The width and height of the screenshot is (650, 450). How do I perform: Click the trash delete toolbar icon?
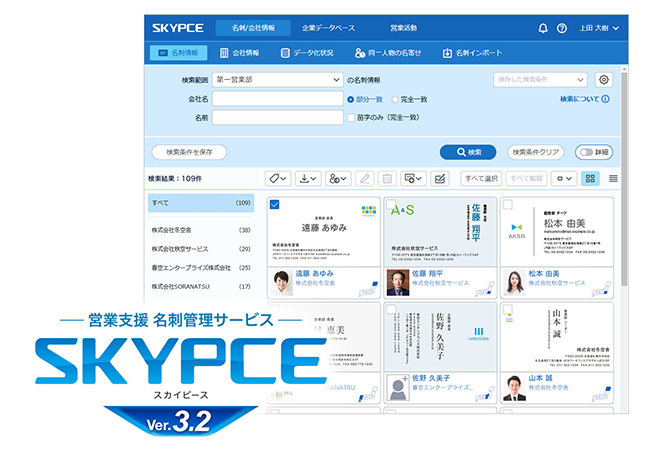pyautogui.click(x=387, y=179)
